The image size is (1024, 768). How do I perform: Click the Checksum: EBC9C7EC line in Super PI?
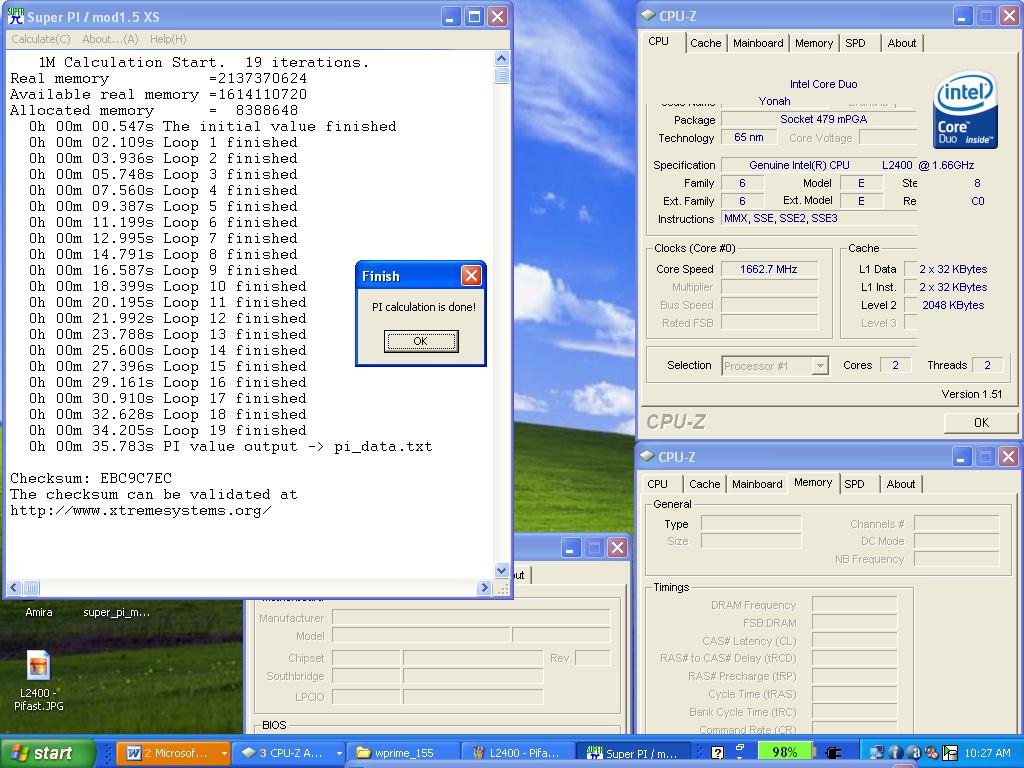click(91, 478)
